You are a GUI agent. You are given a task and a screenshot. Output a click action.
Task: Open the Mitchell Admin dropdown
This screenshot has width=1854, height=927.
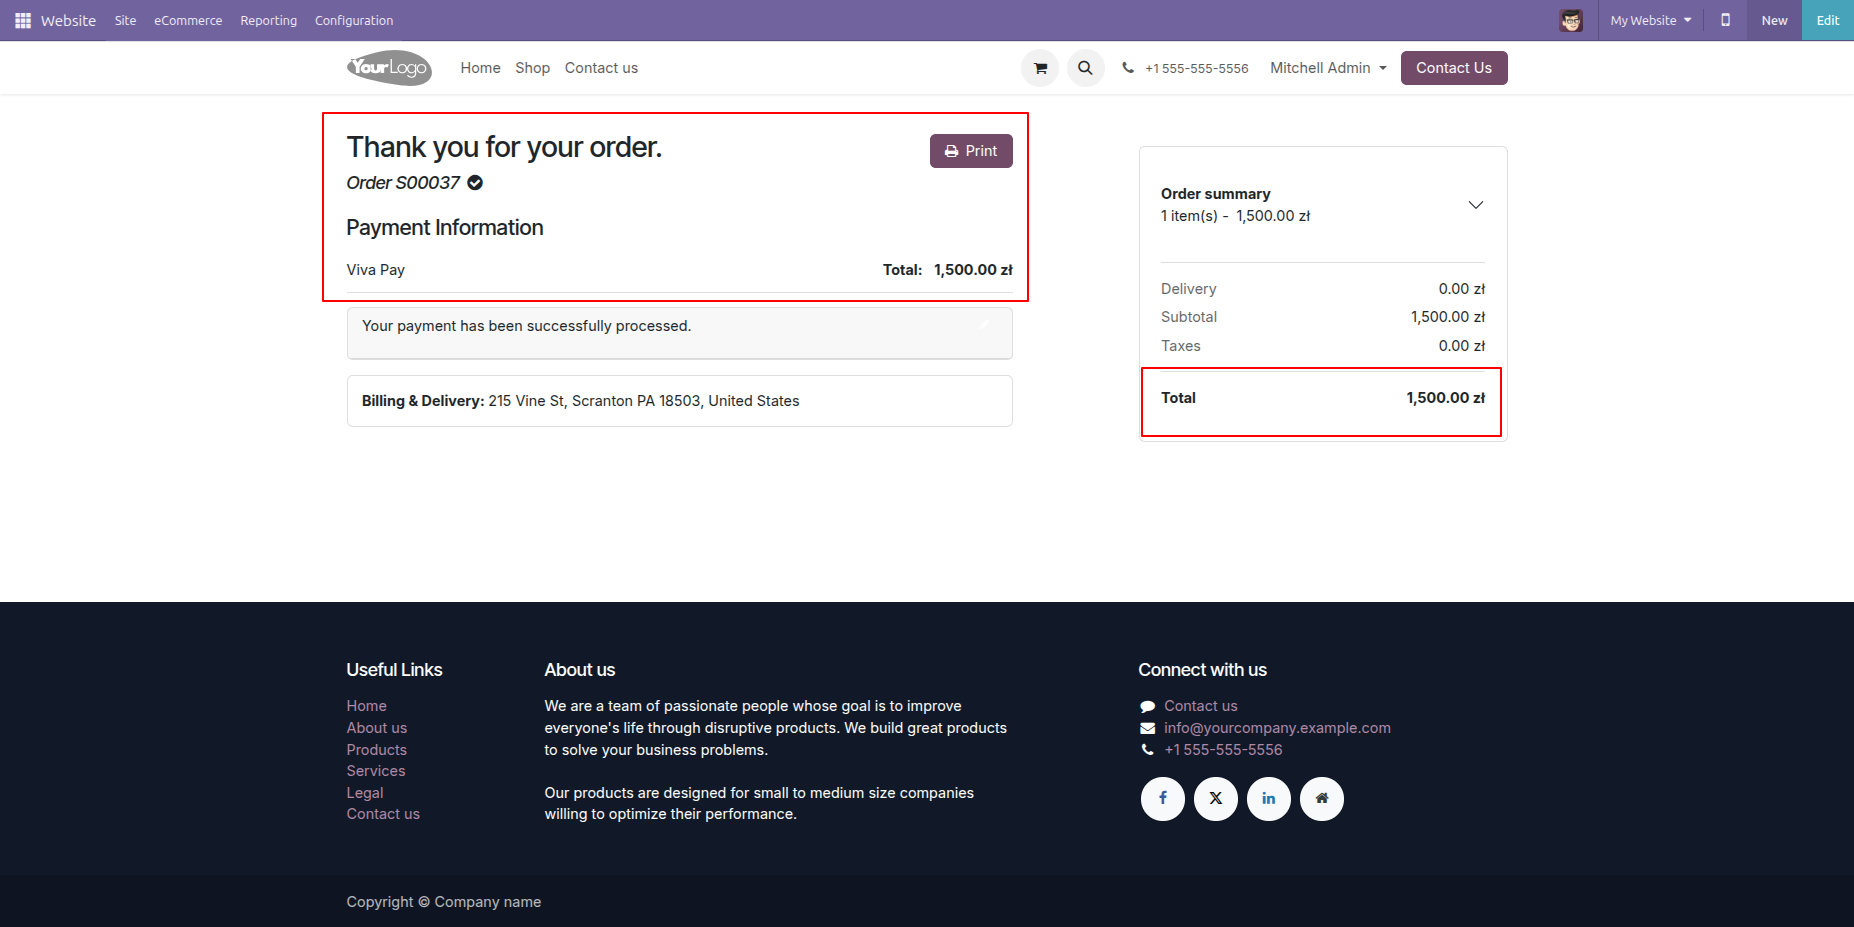pos(1328,68)
